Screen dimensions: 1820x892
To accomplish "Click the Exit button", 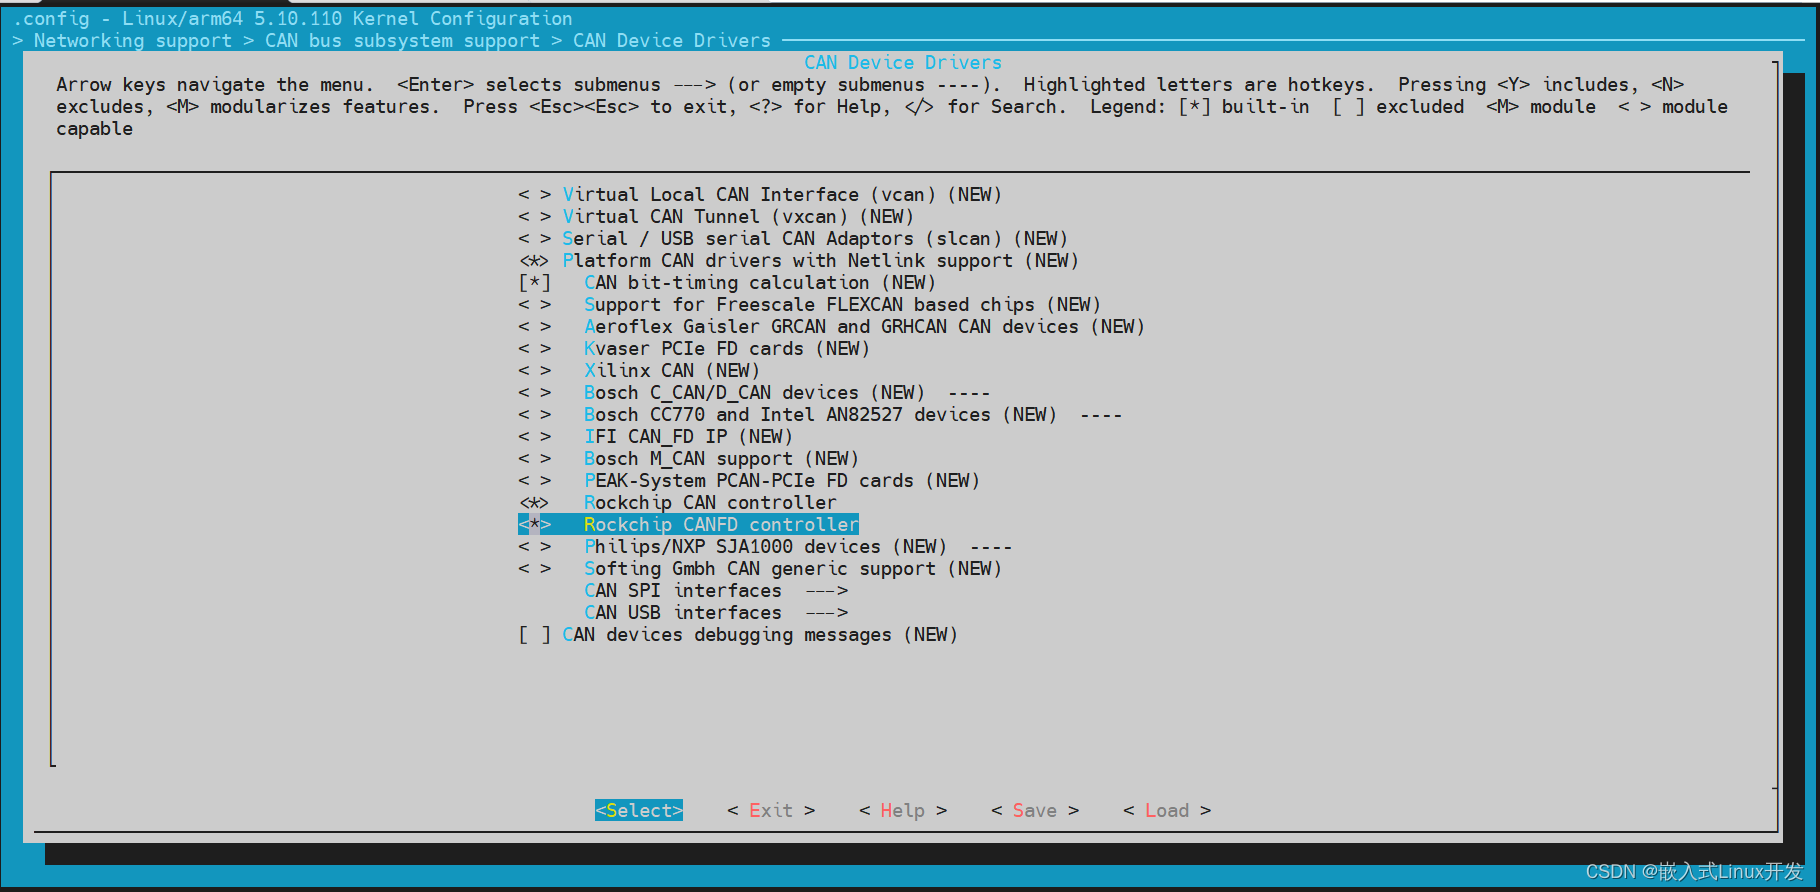I will point(771,811).
